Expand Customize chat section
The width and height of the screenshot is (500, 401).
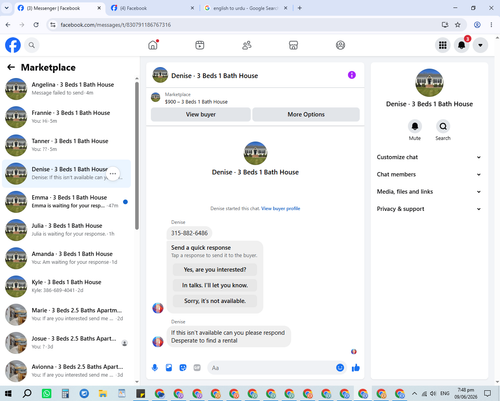click(x=429, y=157)
